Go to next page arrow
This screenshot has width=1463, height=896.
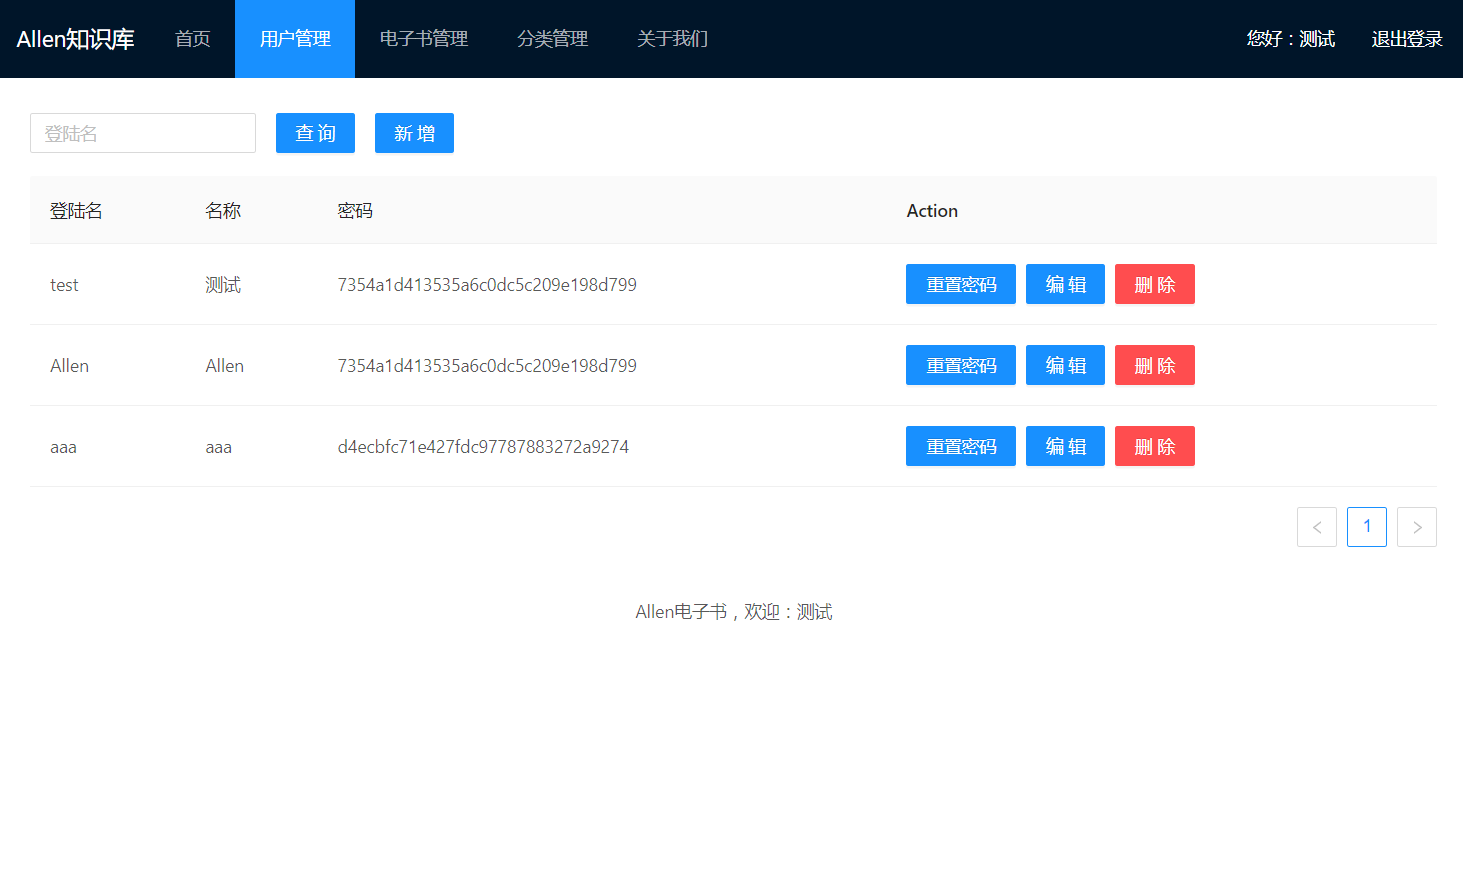(1416, 527)
